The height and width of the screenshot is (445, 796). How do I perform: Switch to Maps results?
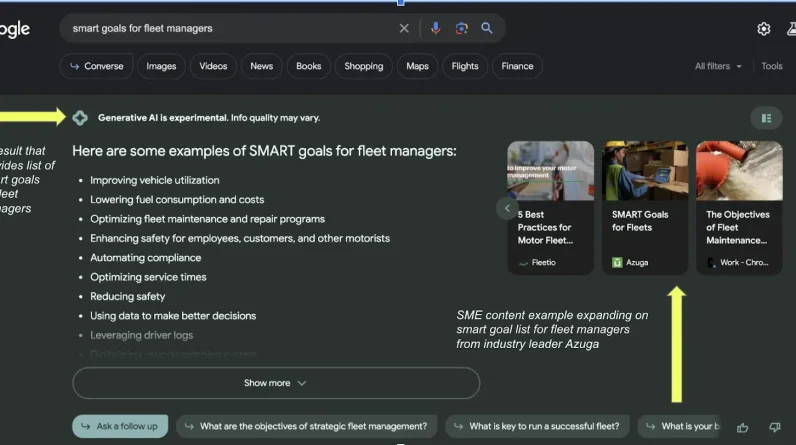(x=417, y=66)
